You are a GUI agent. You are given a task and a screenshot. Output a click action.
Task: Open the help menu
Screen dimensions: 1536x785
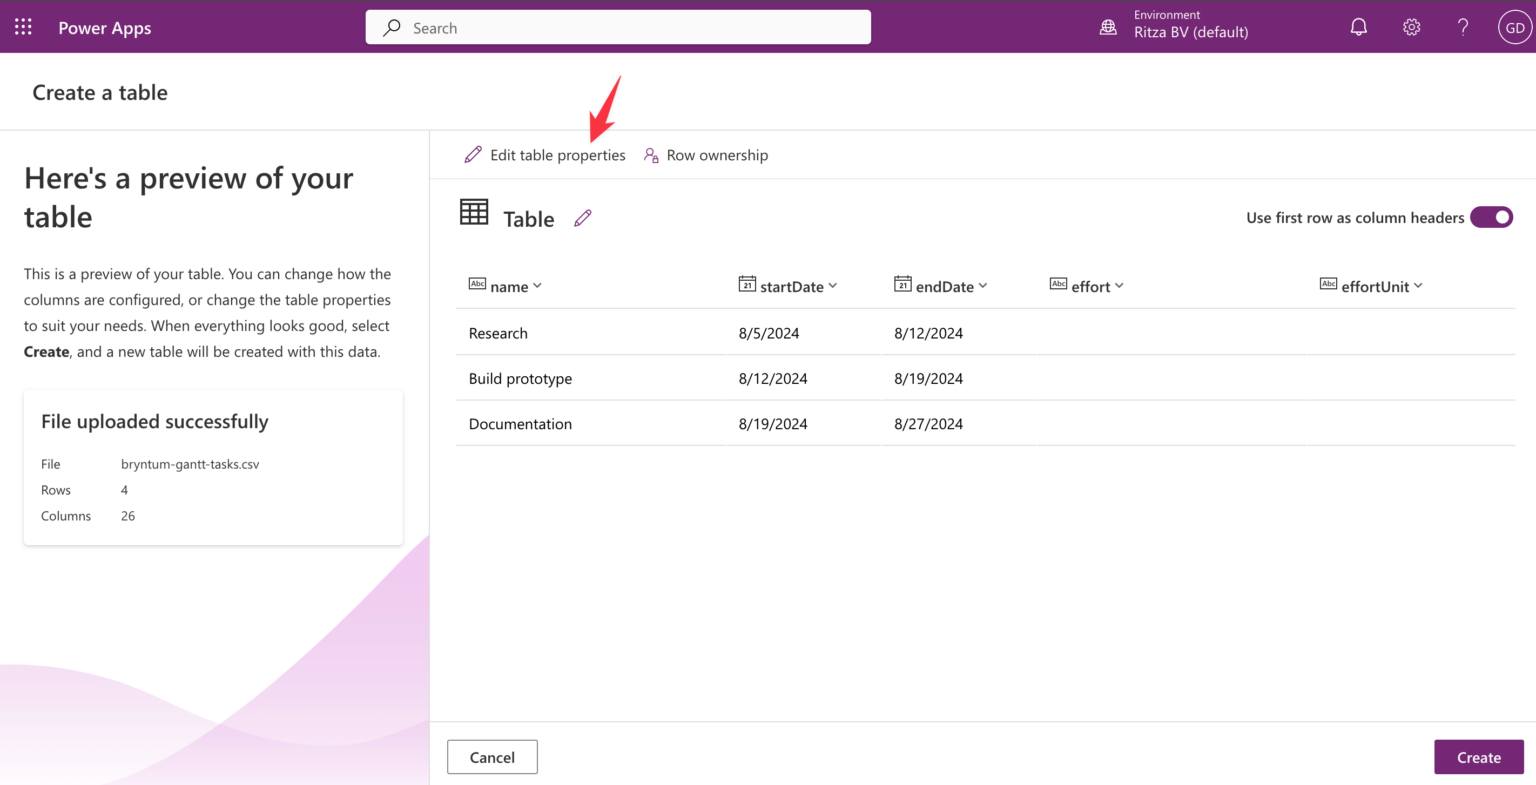click(1462, 27)
